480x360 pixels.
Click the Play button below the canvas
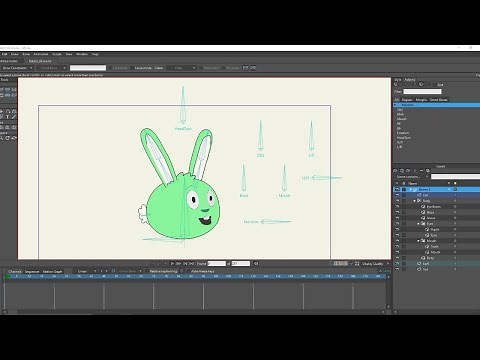coord(172,263)
